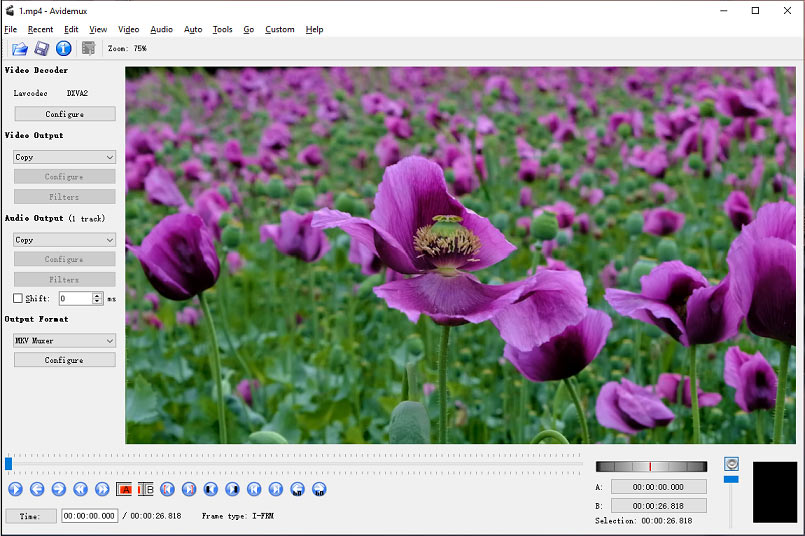The image size is (805, 536).
Task: Click the current Time input field
Action: (x=89, y=516)
